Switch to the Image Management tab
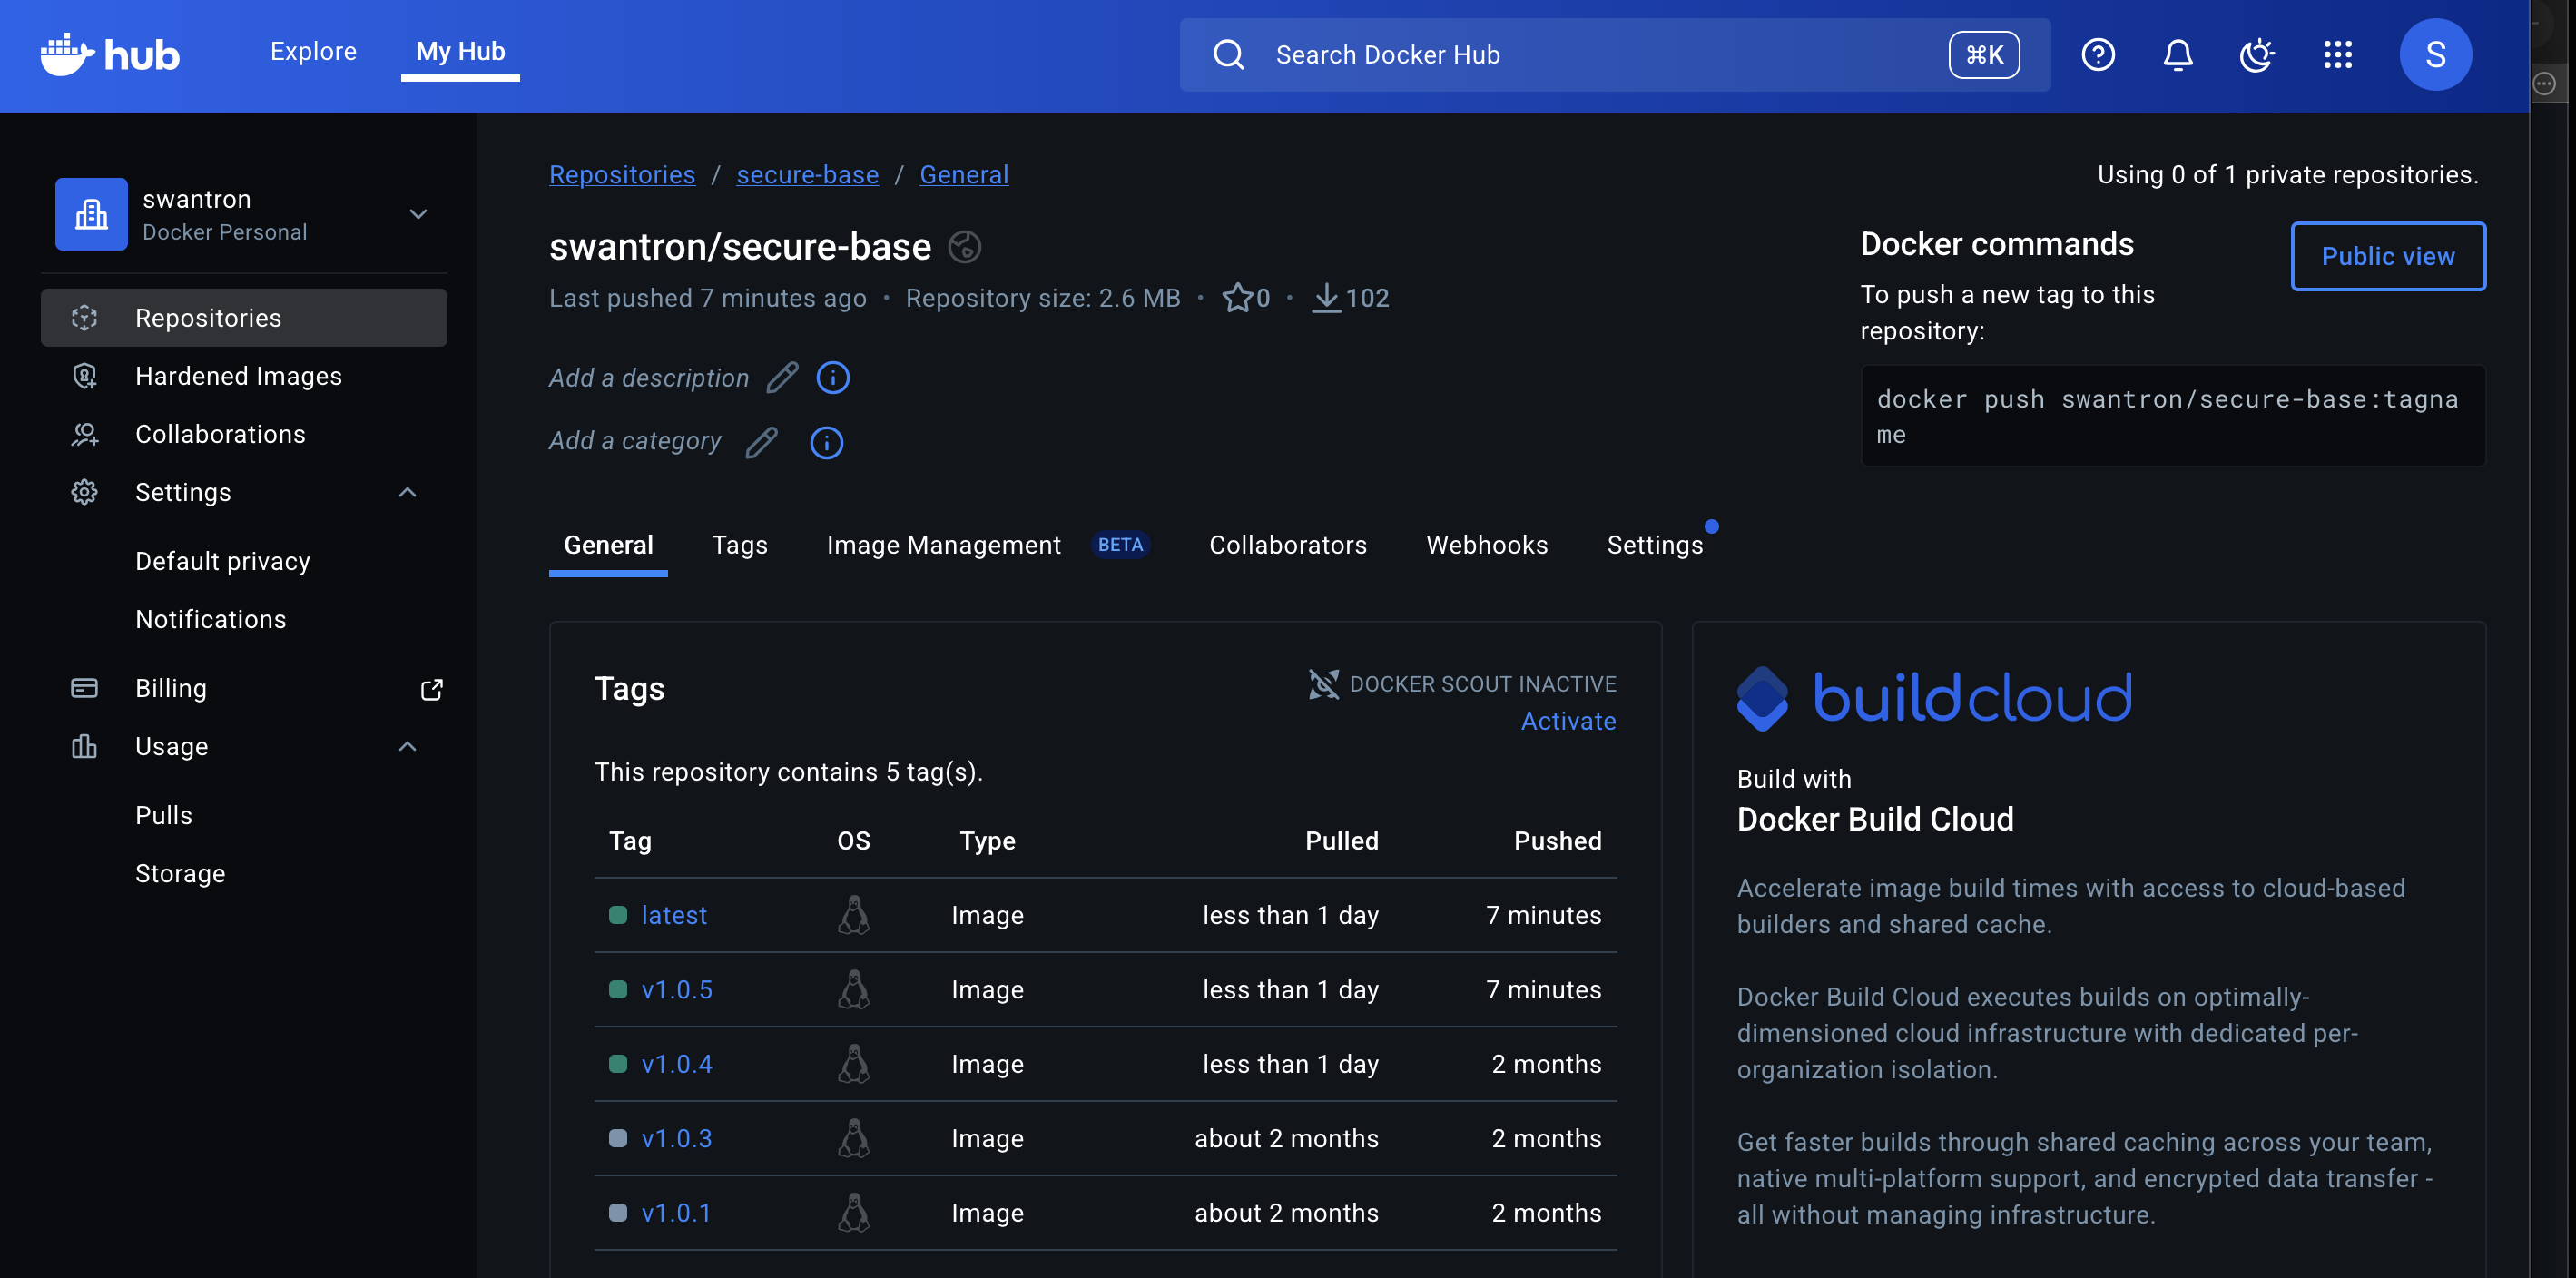Image resolution: width=2576 pixels, height=1278 pixels. click(943, 545)
